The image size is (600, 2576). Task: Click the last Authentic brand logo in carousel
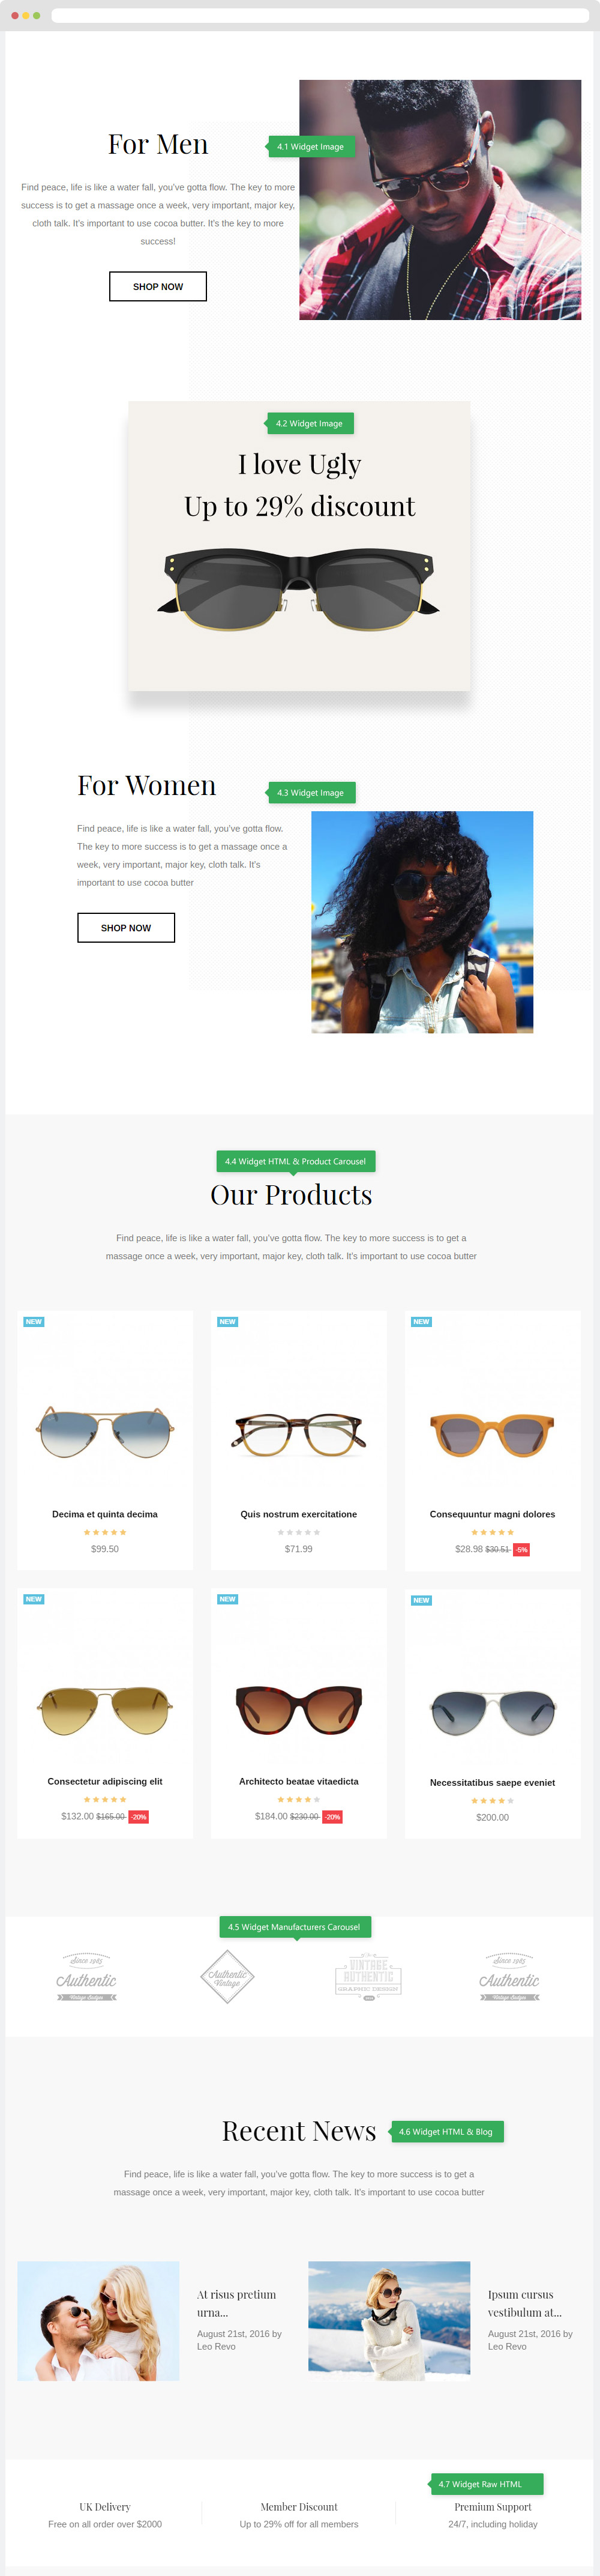(510, 1977)
